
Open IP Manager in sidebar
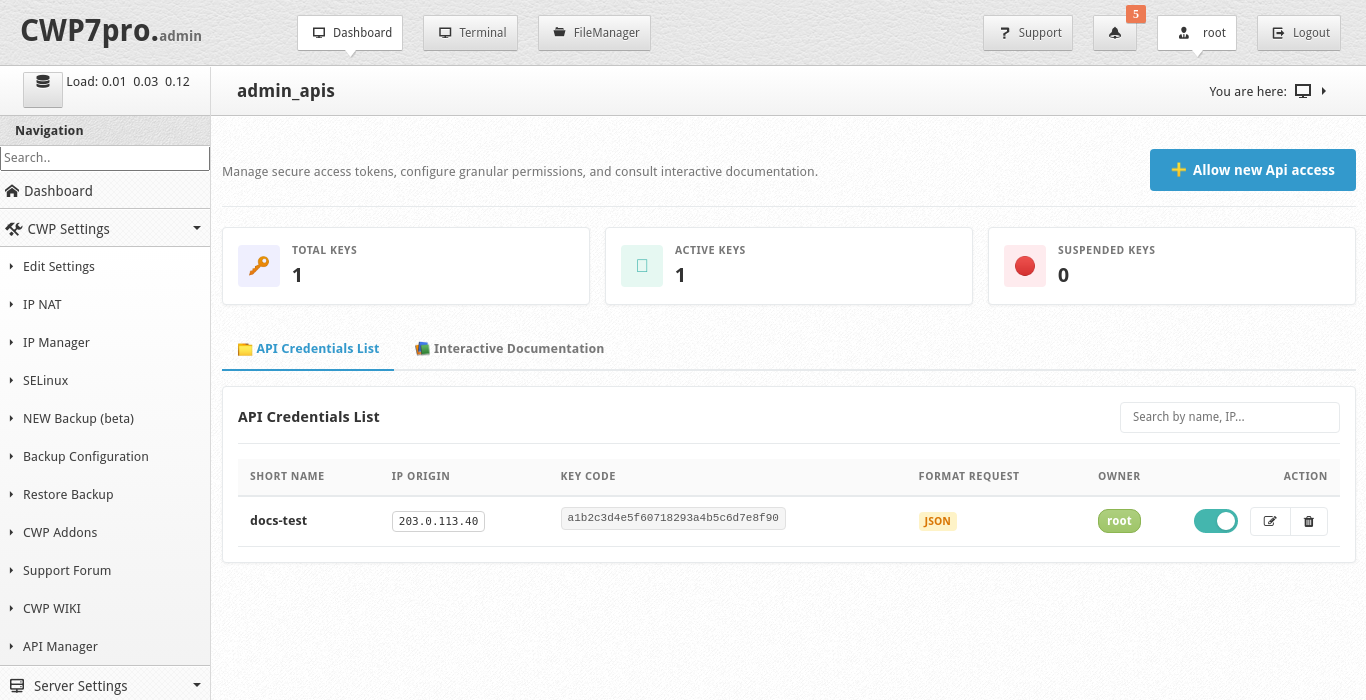click(105, 343)
